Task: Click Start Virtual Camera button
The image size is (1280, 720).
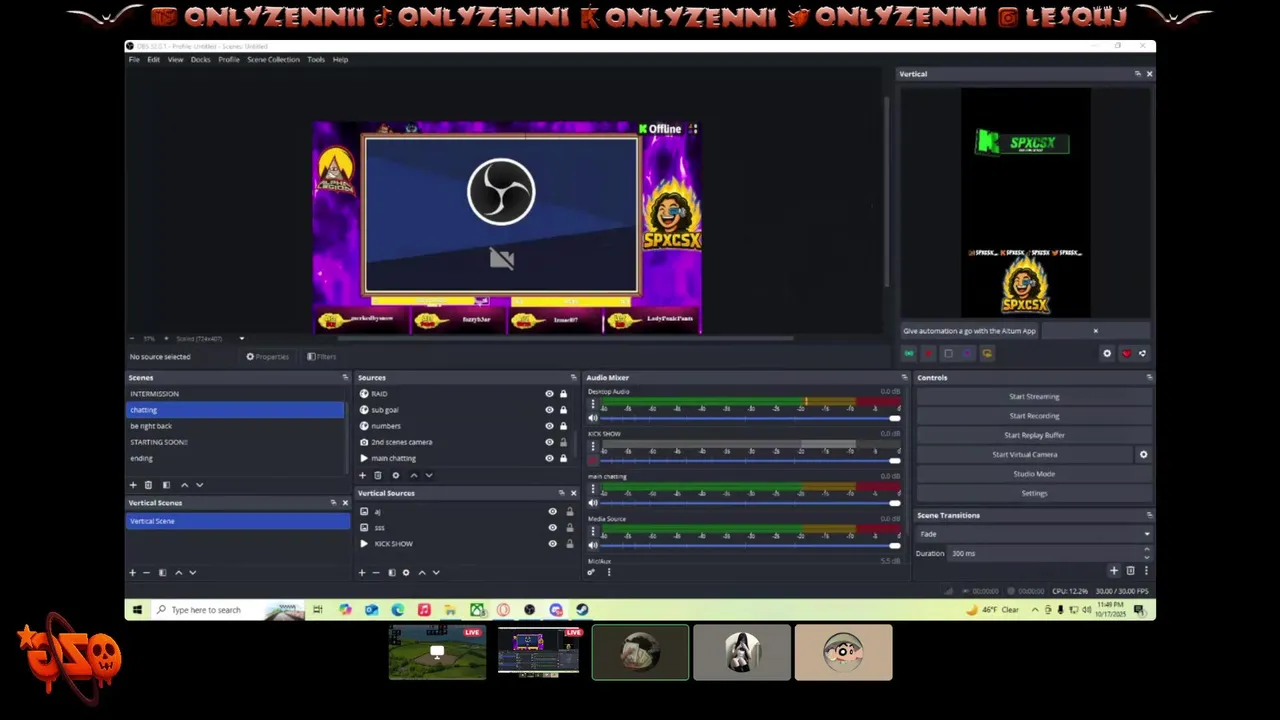Action: (1025, 455)
